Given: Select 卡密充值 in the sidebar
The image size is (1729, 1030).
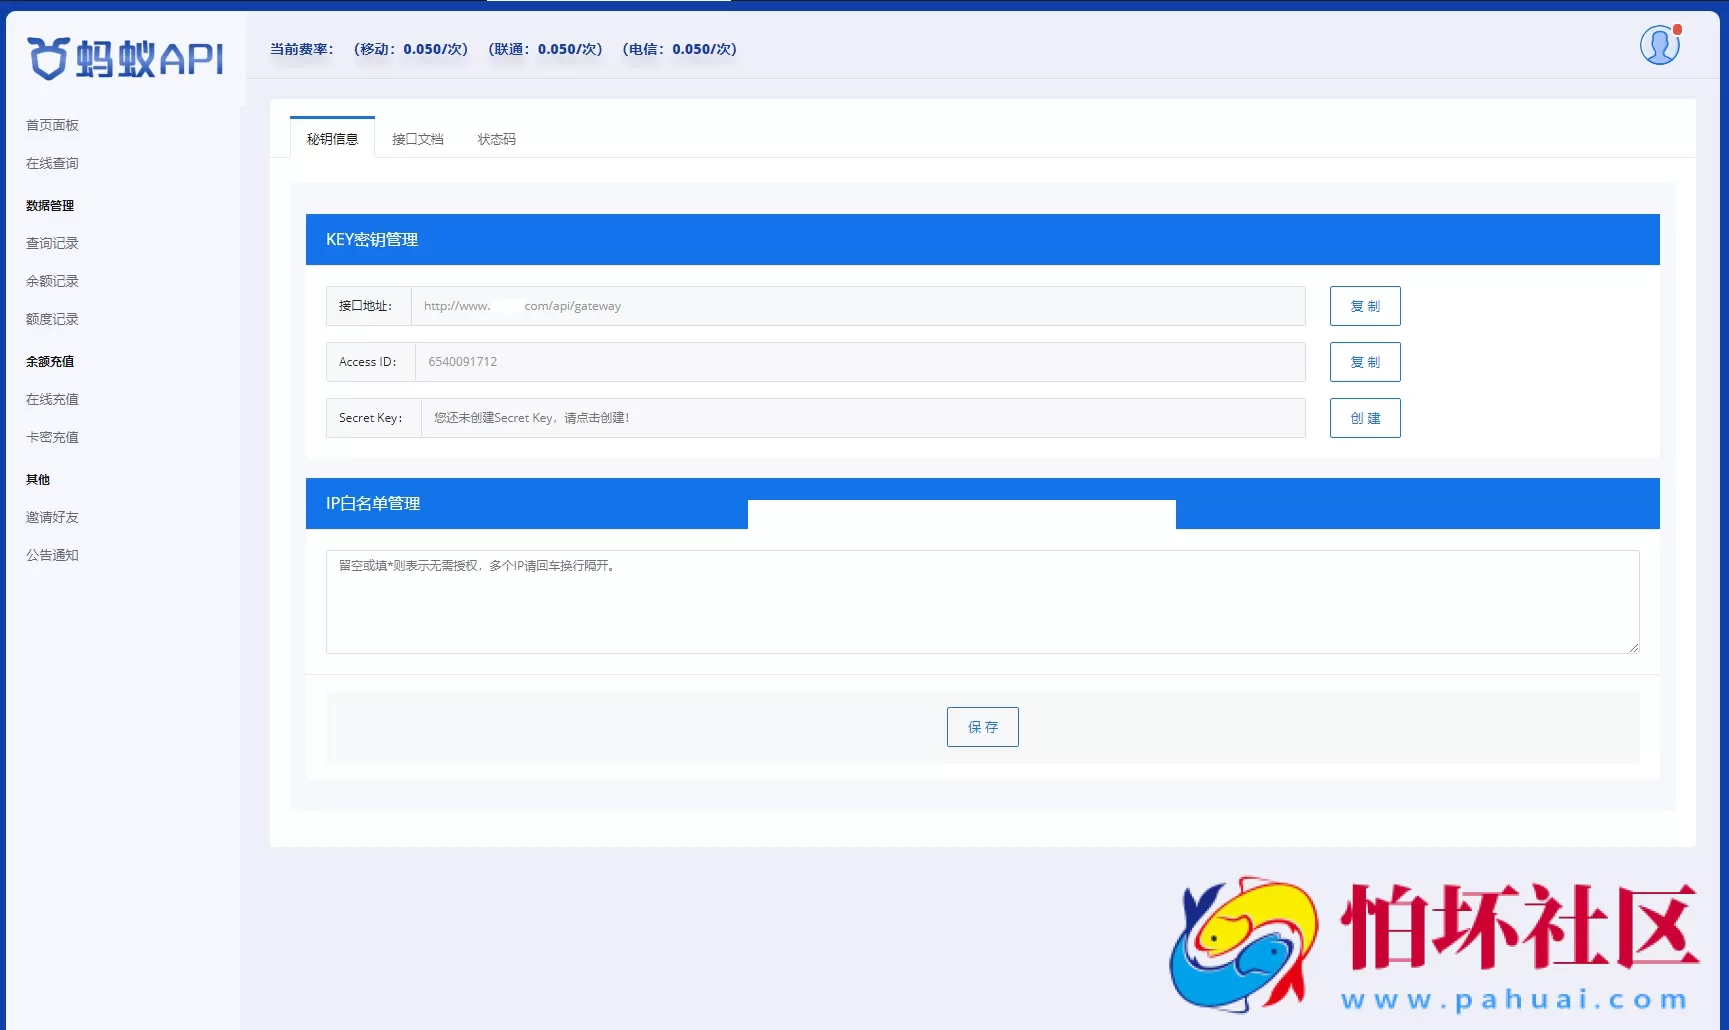Looking at the screenshot, I should [51, 436].
